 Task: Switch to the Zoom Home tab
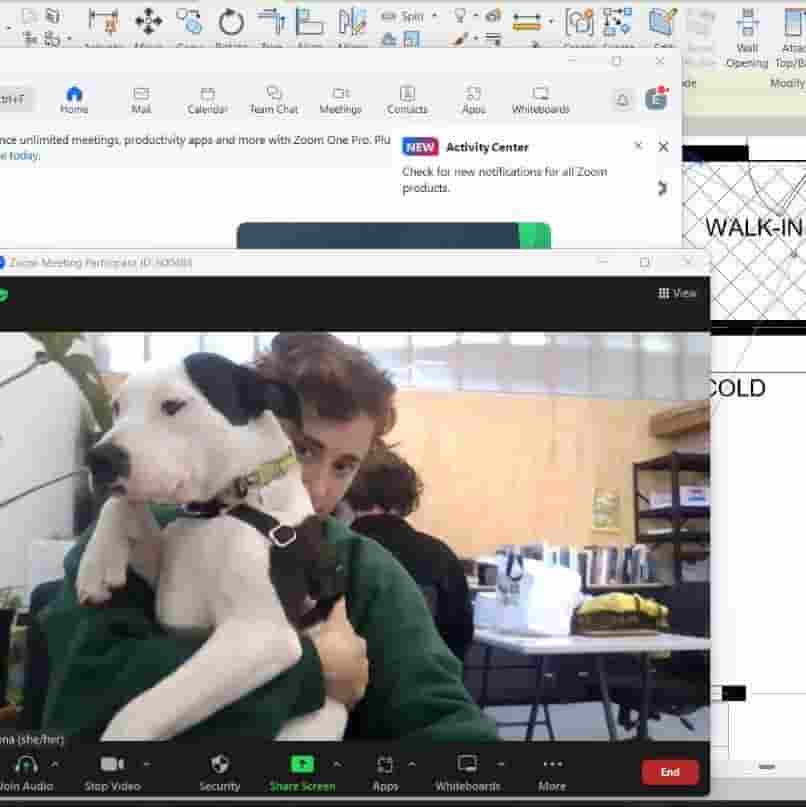pyautogui.click(x=74, y=100)
